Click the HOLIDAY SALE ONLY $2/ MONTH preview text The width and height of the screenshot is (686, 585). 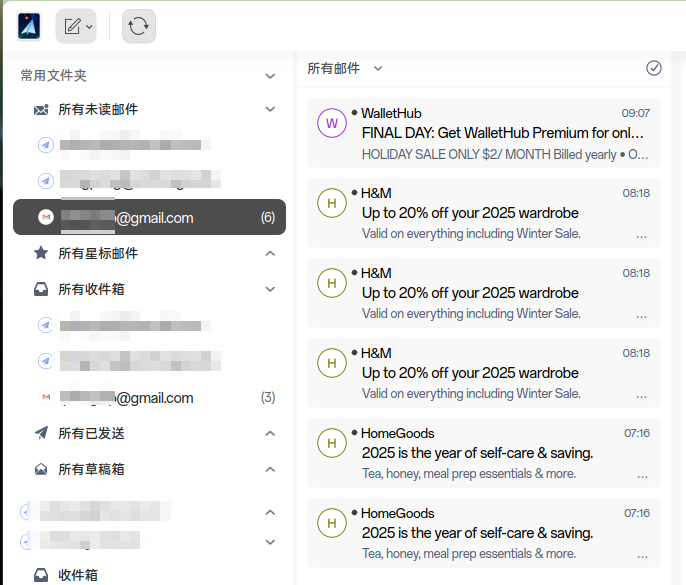tap(505, 154)
